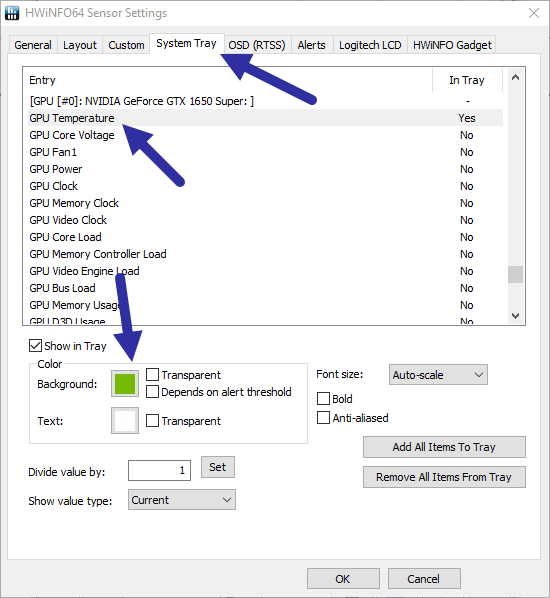550x598 pixels.
Task: Click Add All Items To Tray
Action: pos(444,447)
